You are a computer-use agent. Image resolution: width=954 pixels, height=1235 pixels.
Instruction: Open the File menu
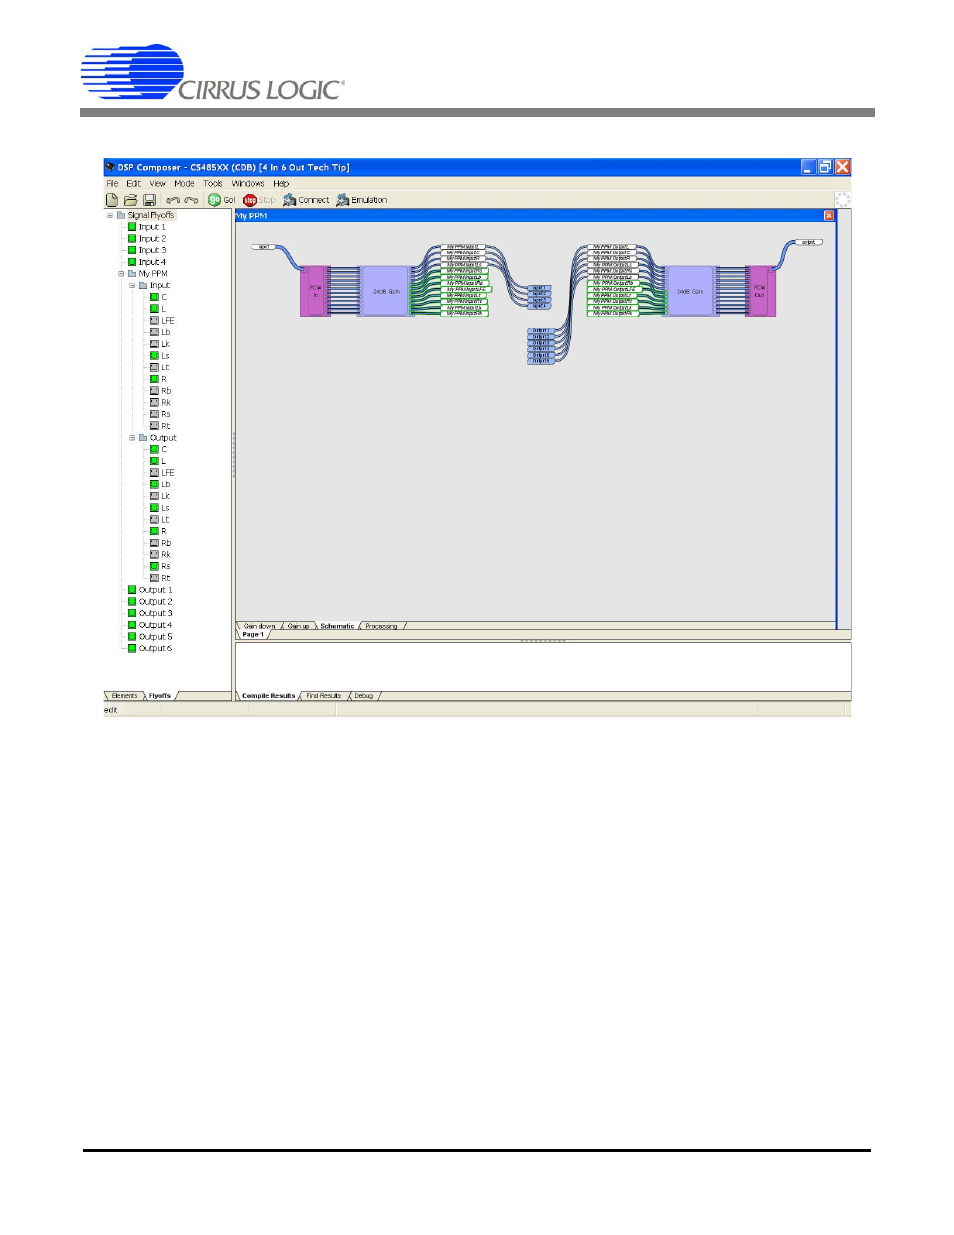pyautogui.click(x=112, y=184)
